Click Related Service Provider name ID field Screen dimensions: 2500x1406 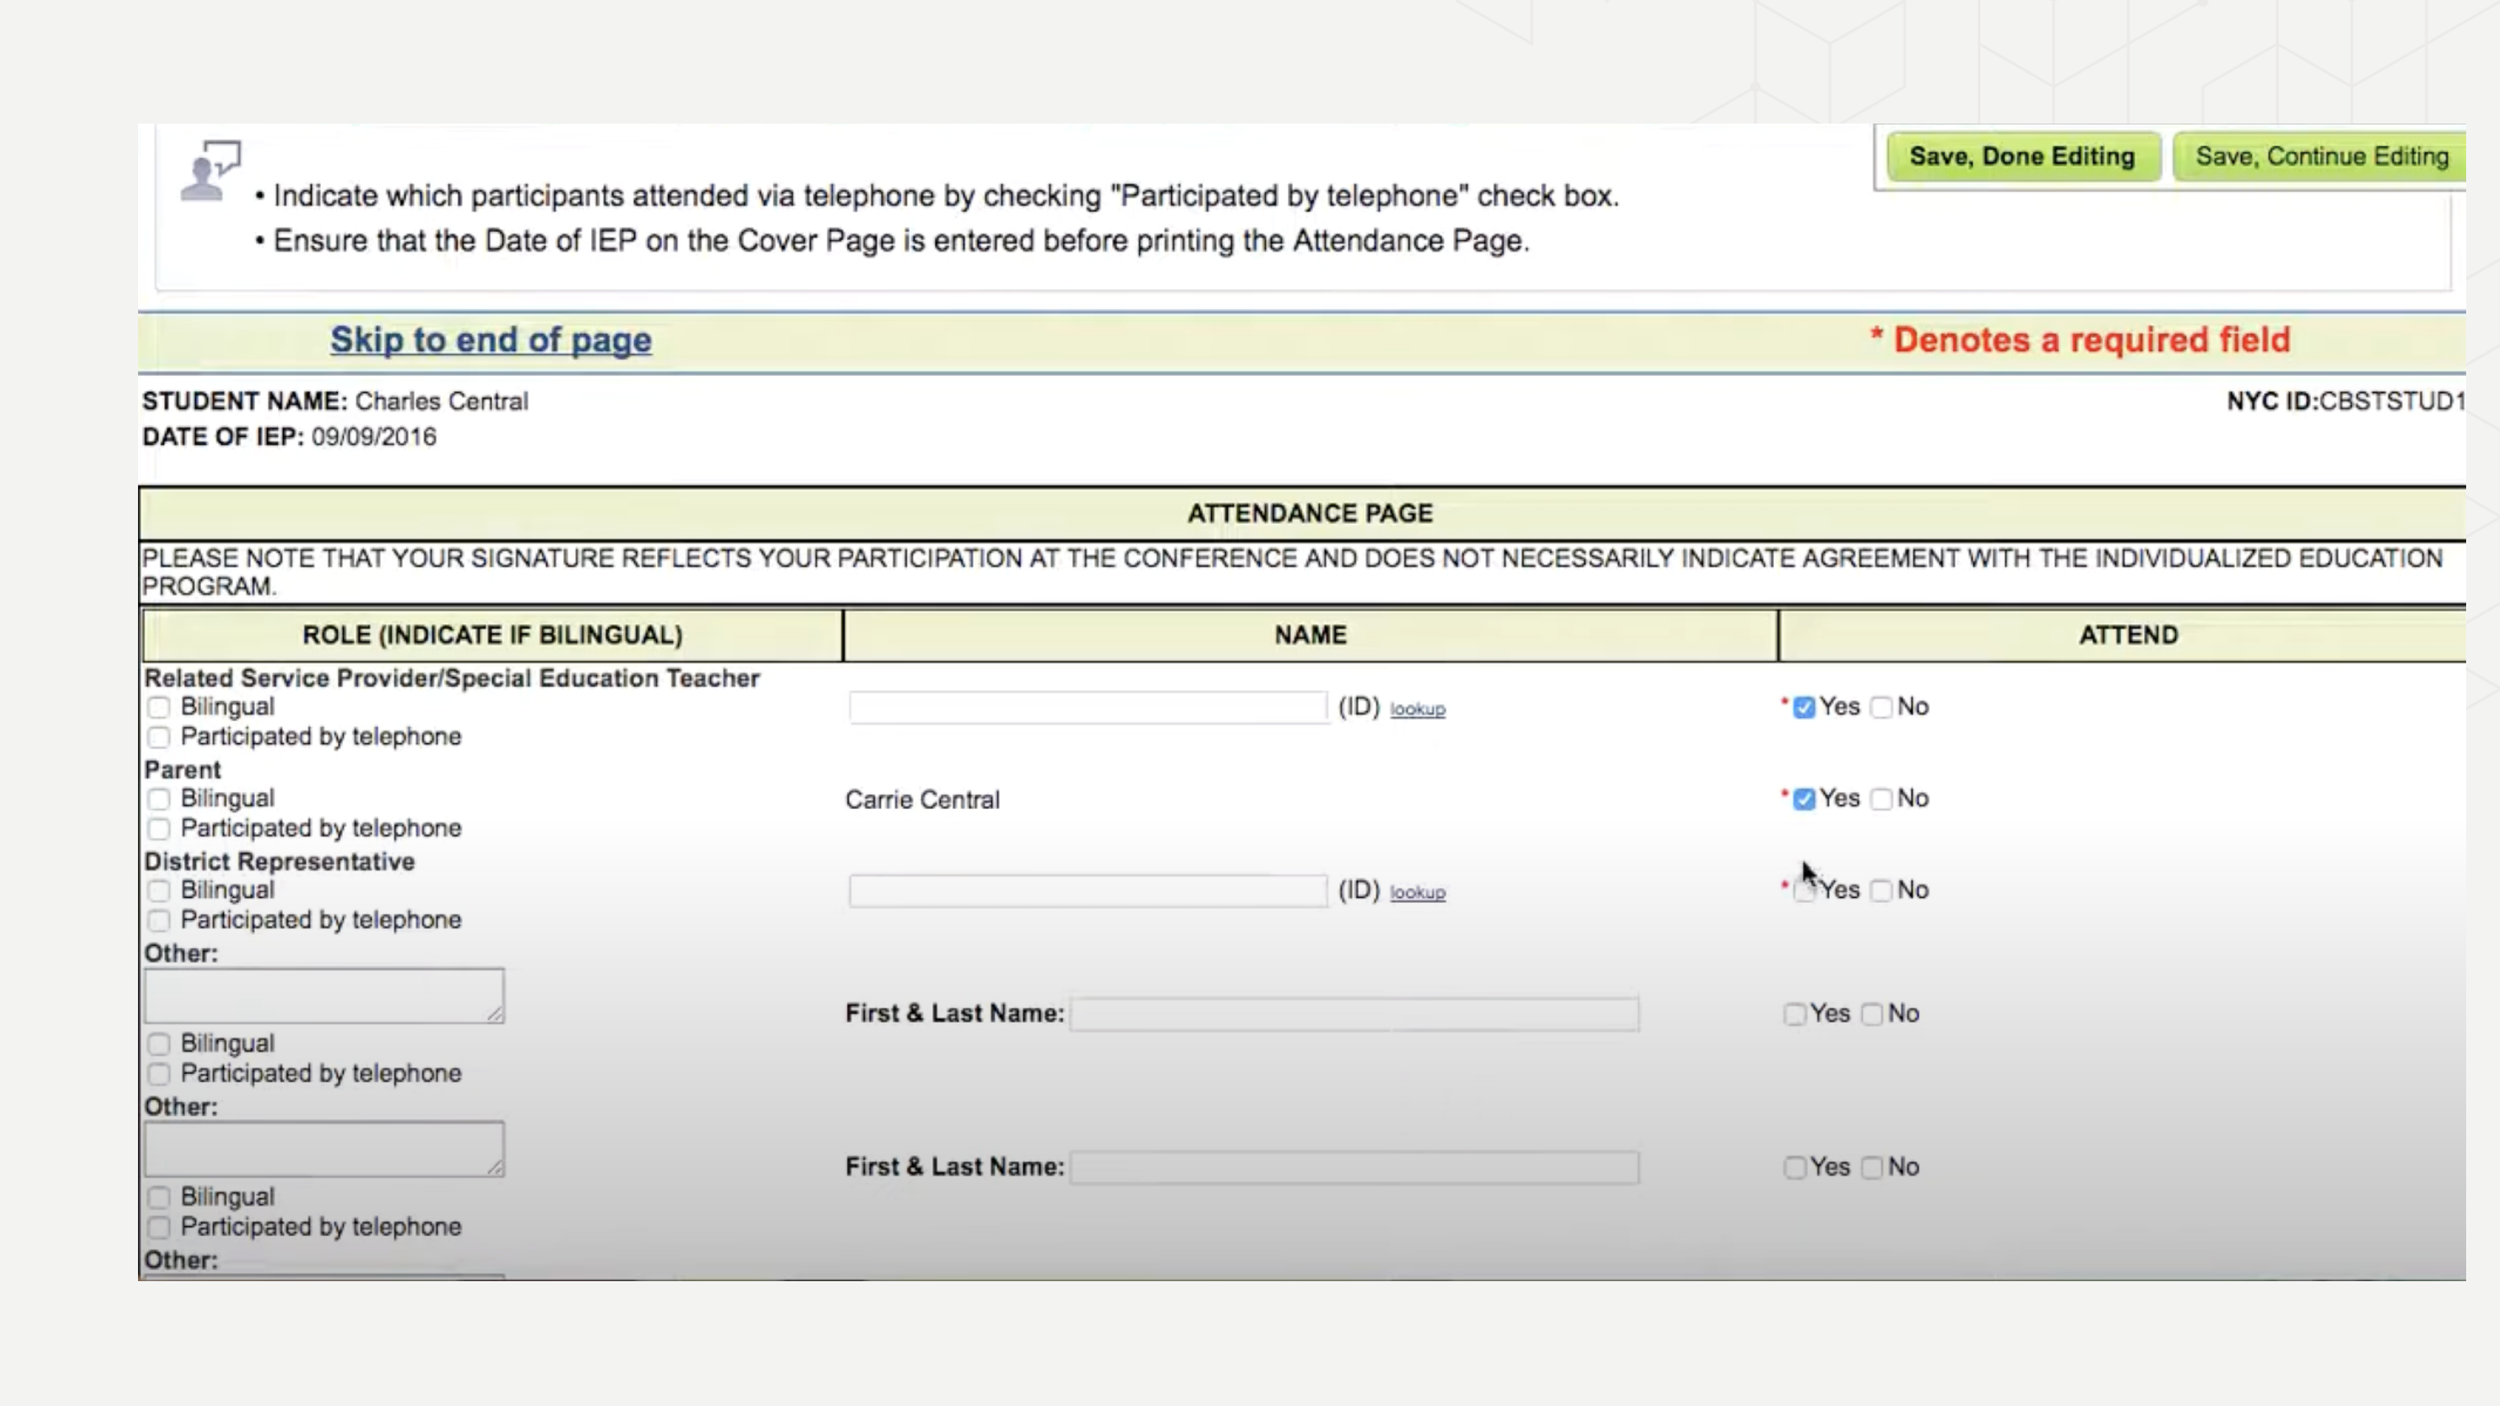(1087, 708)
